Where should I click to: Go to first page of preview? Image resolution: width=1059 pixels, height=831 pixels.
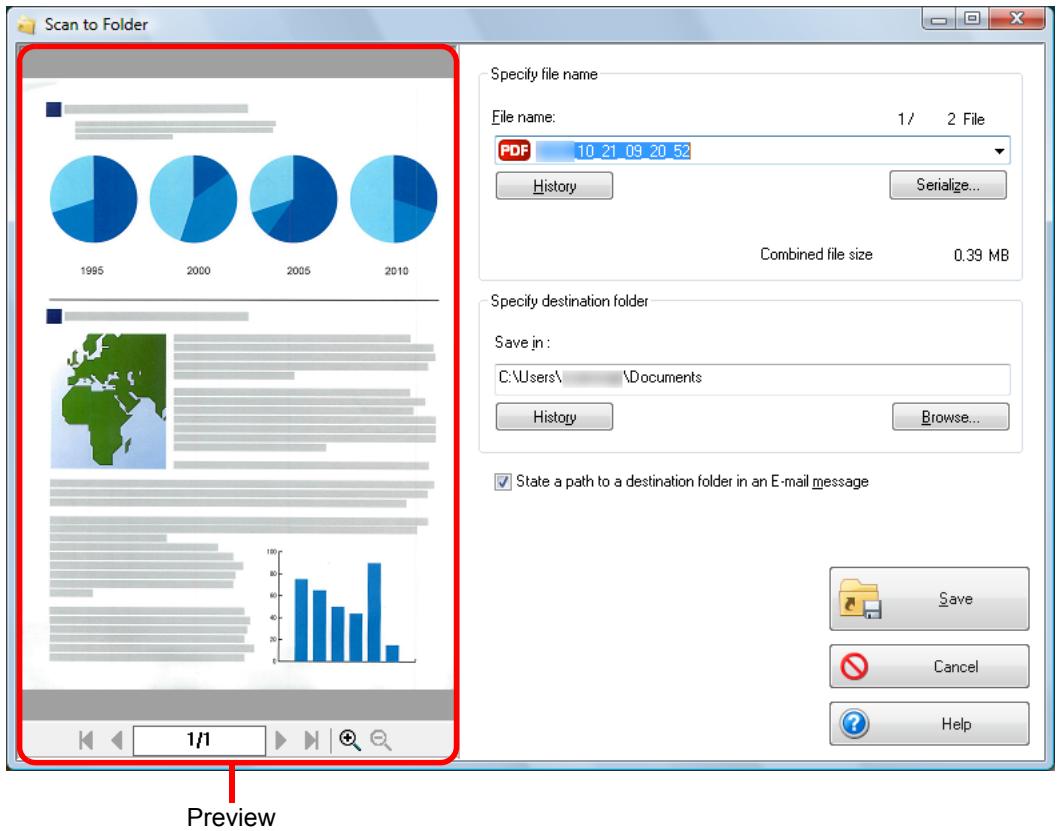(86, 740)
